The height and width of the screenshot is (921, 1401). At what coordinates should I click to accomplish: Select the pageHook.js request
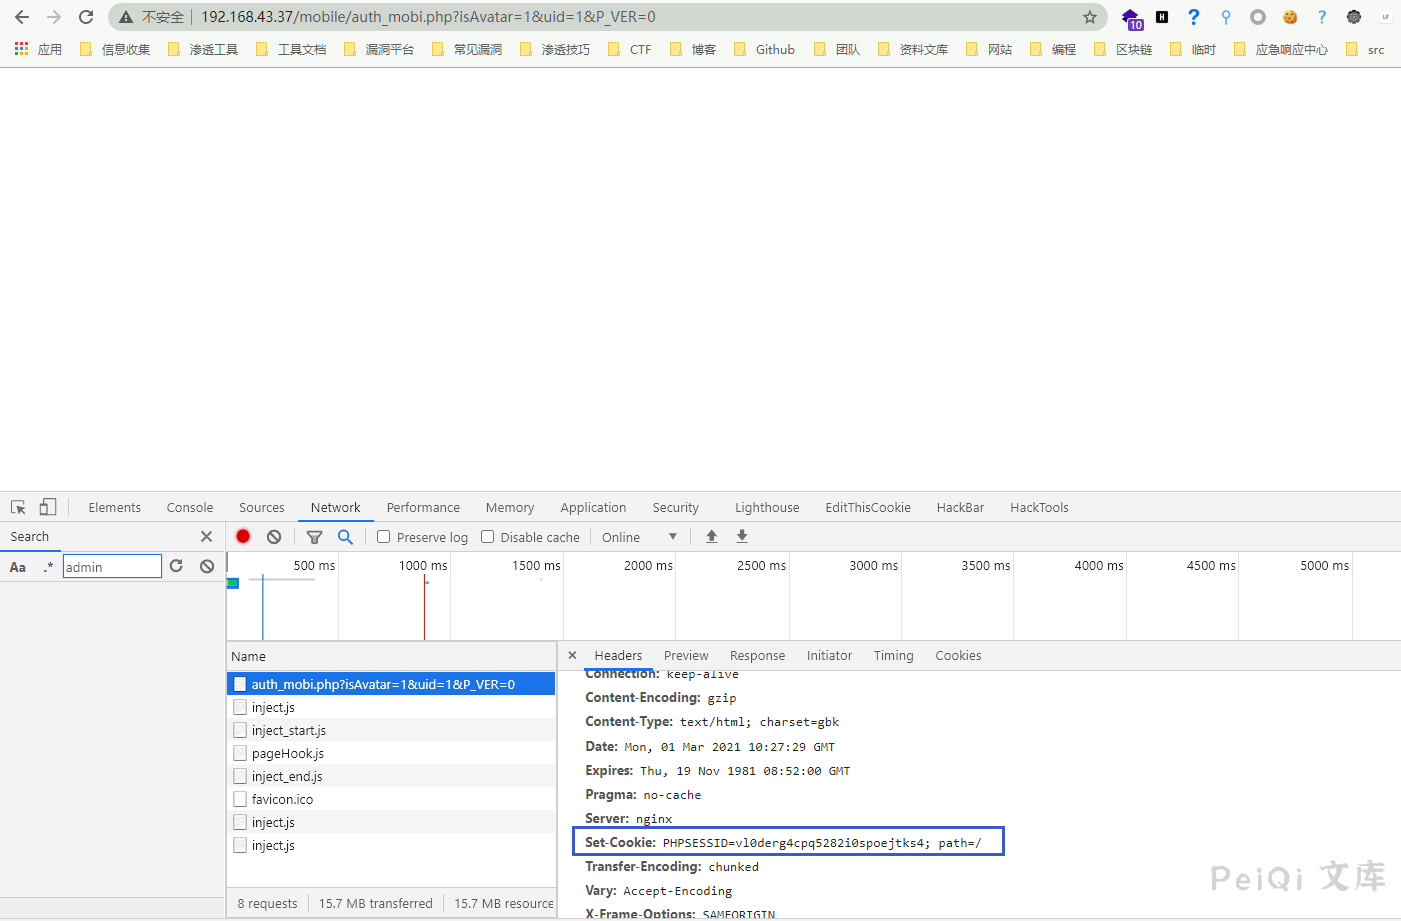[x=287, y=753]
